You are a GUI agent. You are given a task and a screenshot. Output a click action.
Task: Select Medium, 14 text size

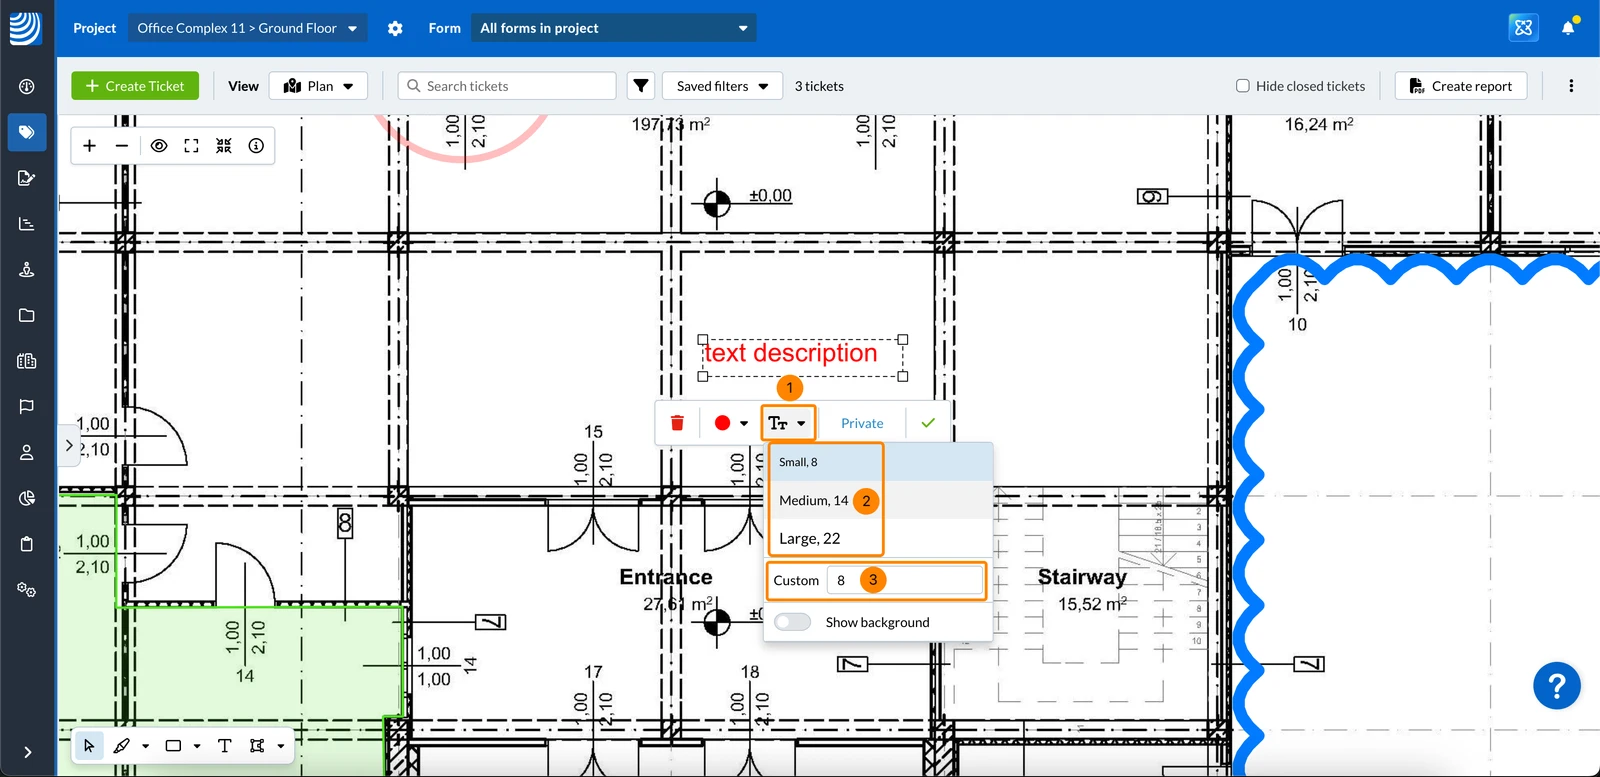point(880,500)
